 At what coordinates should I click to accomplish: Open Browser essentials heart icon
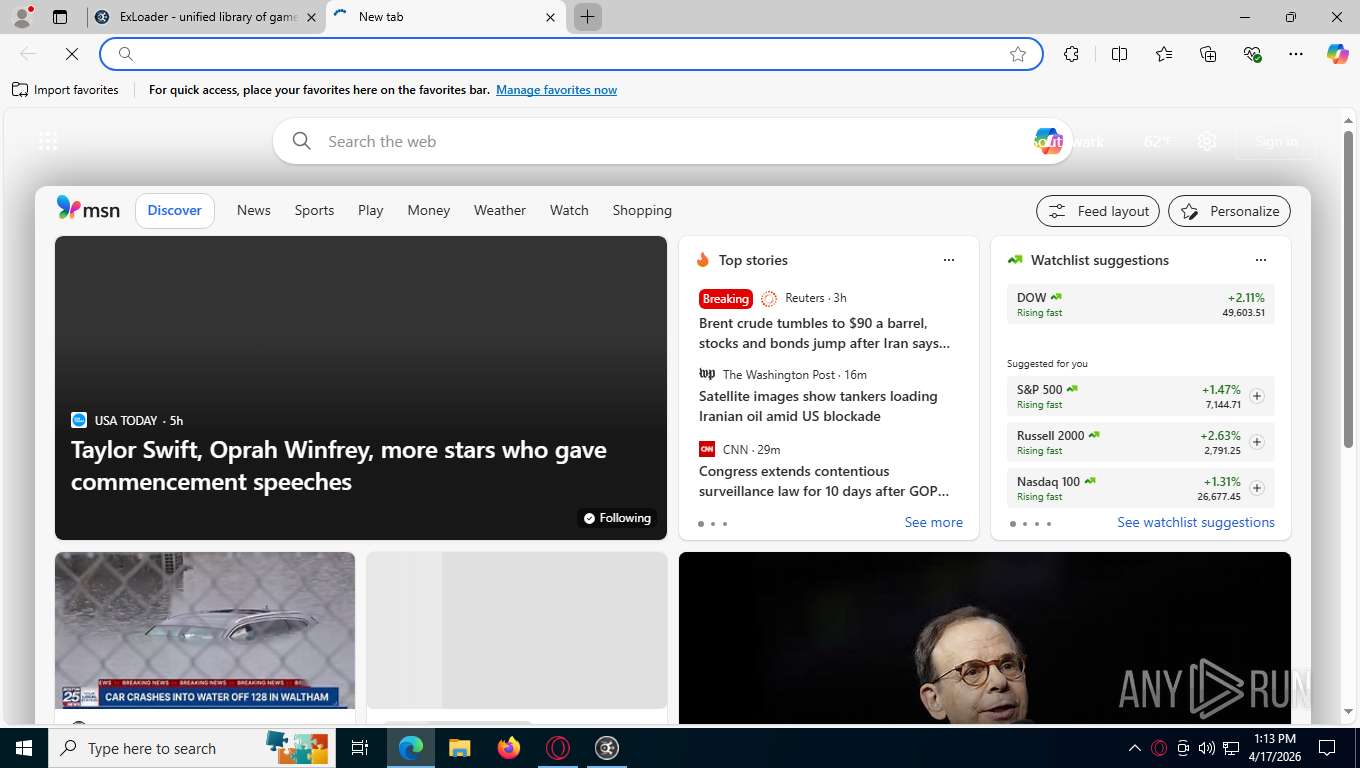1252,54
